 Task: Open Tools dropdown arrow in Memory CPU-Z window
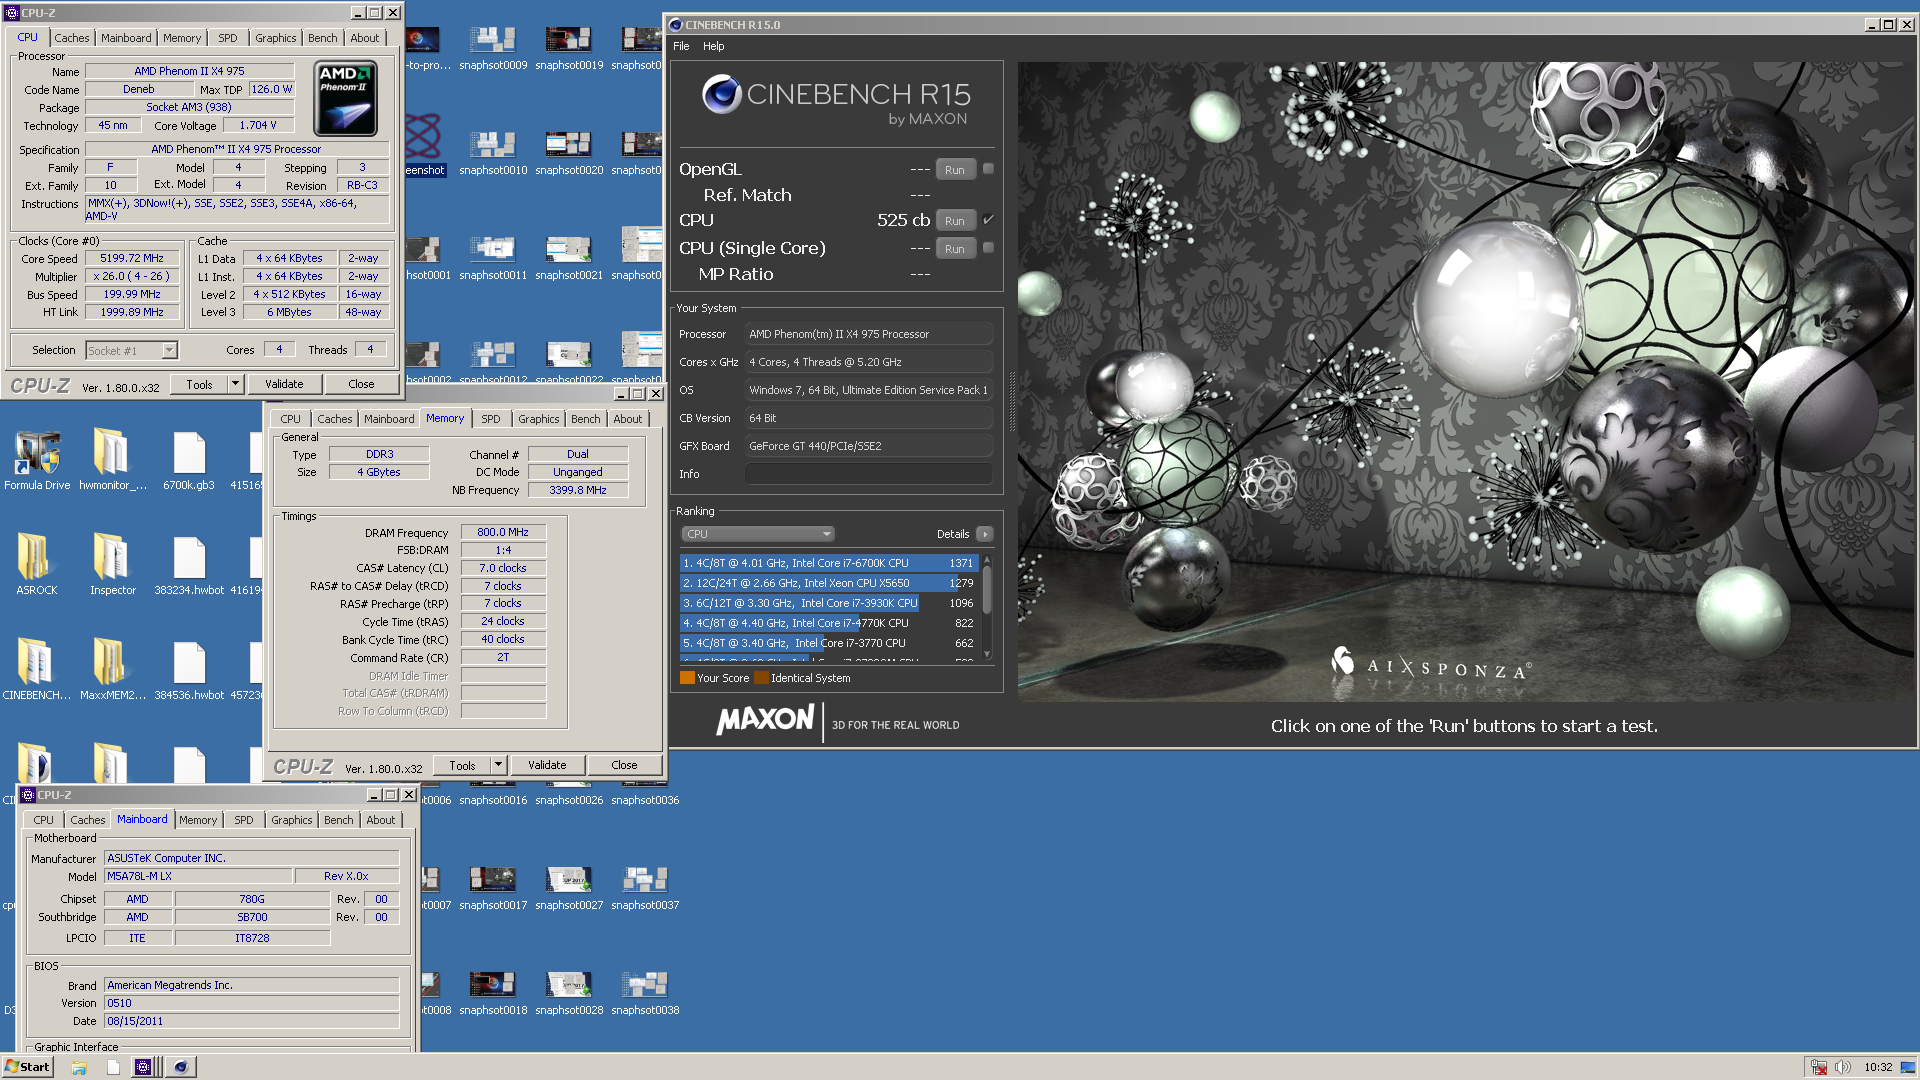498,765
